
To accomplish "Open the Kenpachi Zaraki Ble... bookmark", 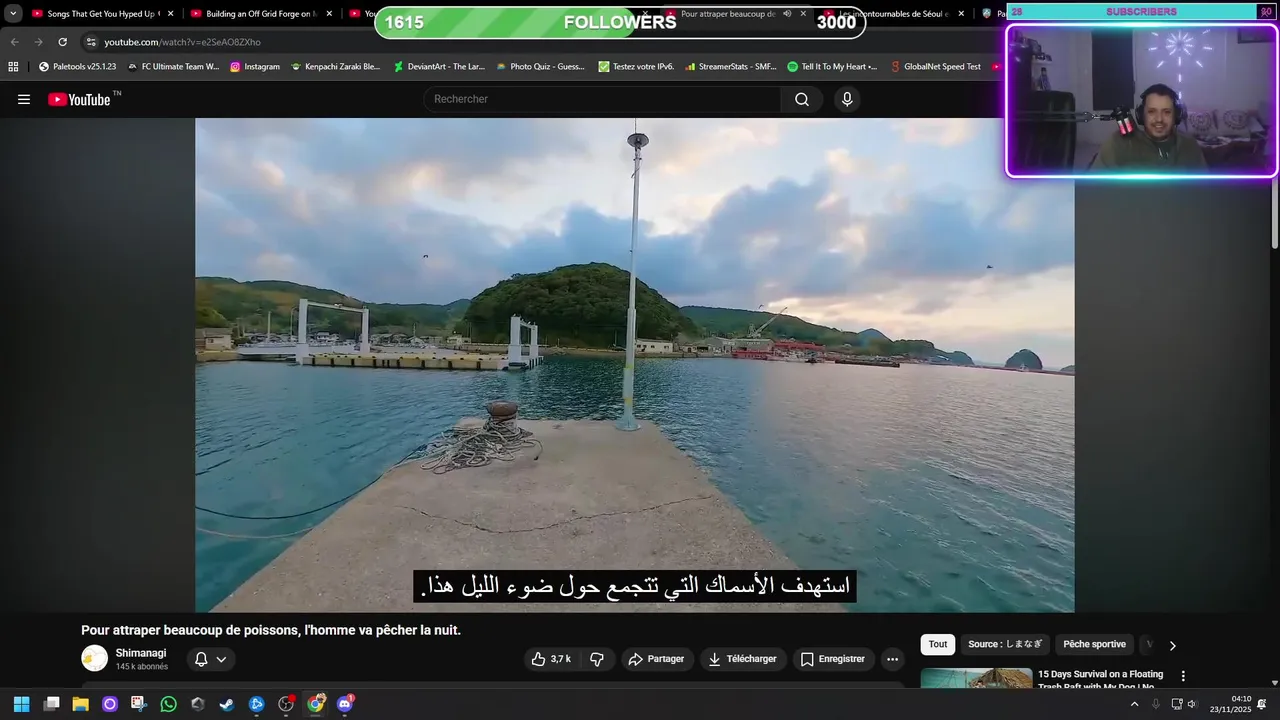I will [336, 67].
